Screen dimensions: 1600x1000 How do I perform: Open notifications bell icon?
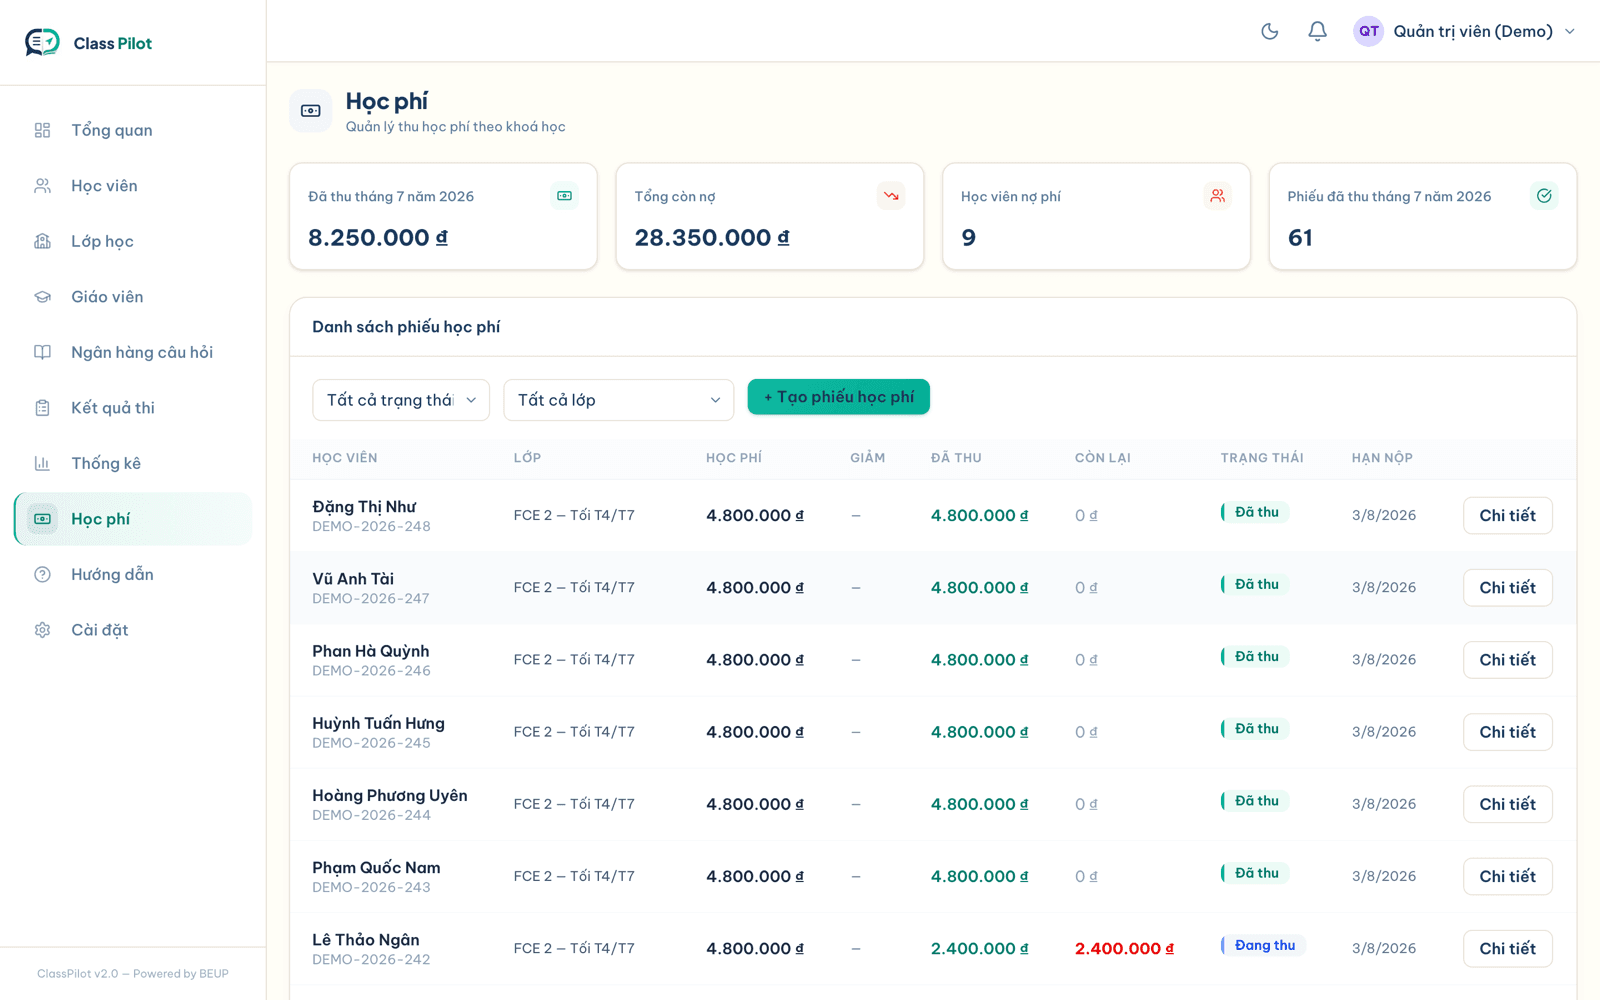(x=1318, y=31)
